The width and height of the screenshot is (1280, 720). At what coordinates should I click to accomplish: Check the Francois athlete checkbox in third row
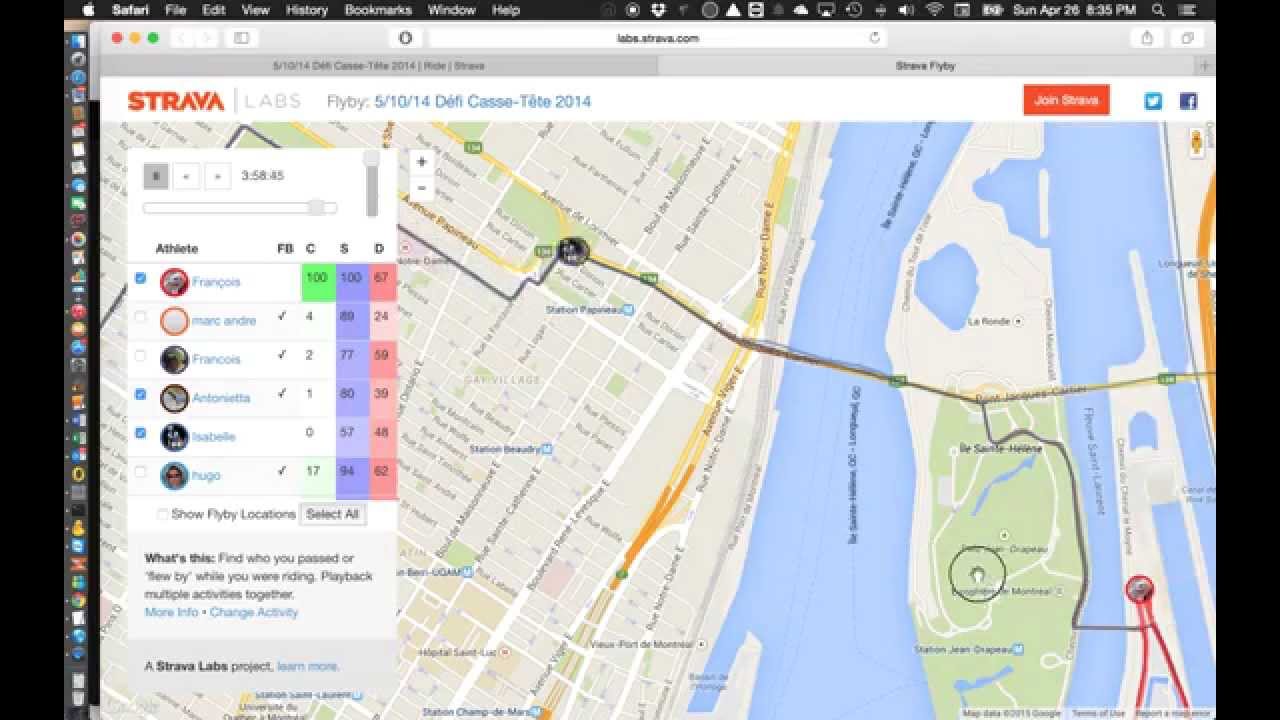tap(140, 356)
